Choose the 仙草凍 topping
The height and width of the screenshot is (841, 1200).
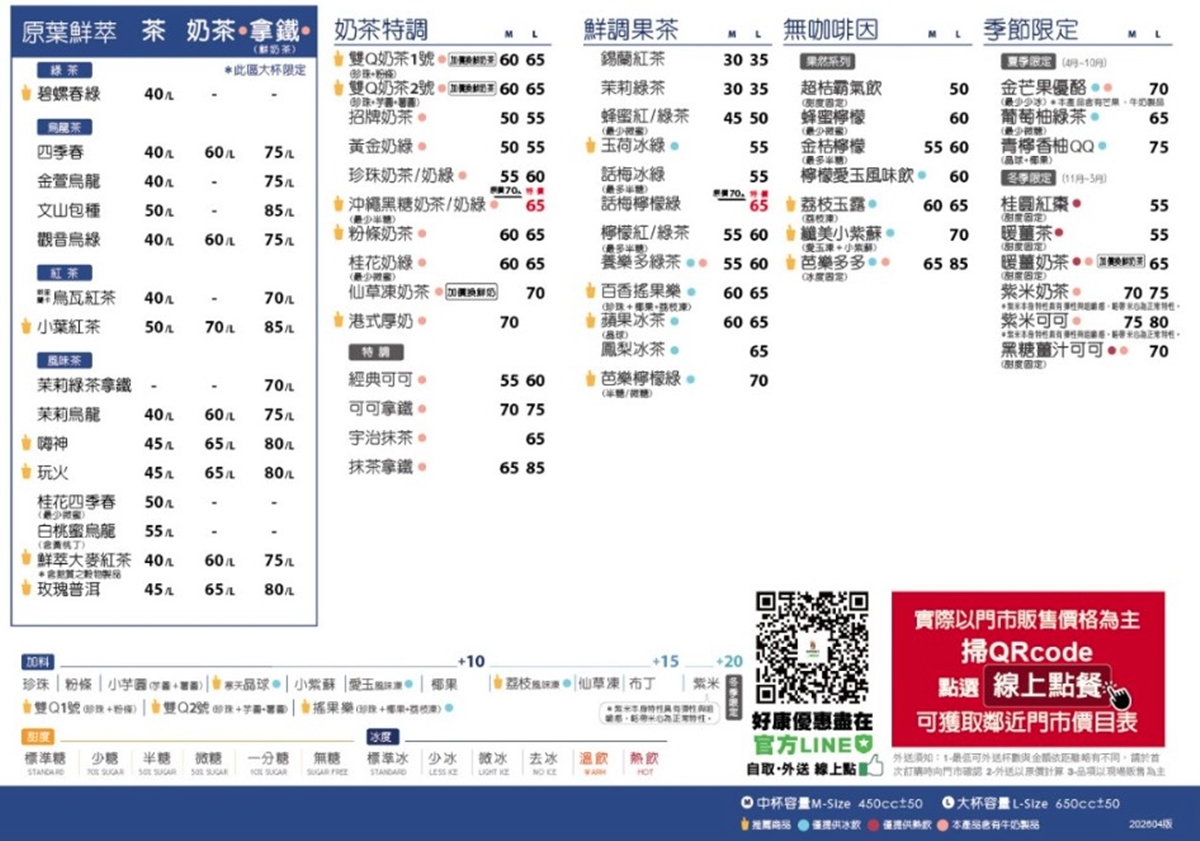[x=598, y=684]
